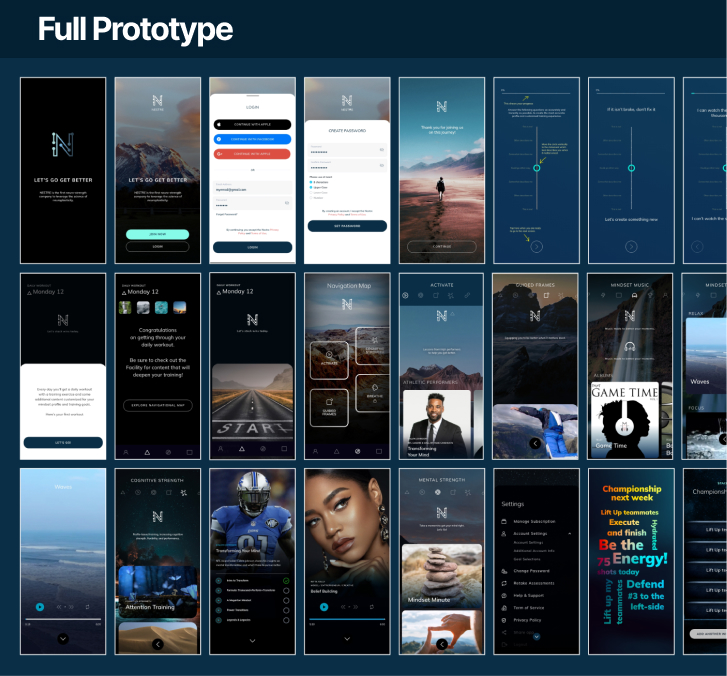Viewport: 727px width, 676px height.
Task: Click the Guided Frames tile icon on Navigation Map
Action: 329,402
